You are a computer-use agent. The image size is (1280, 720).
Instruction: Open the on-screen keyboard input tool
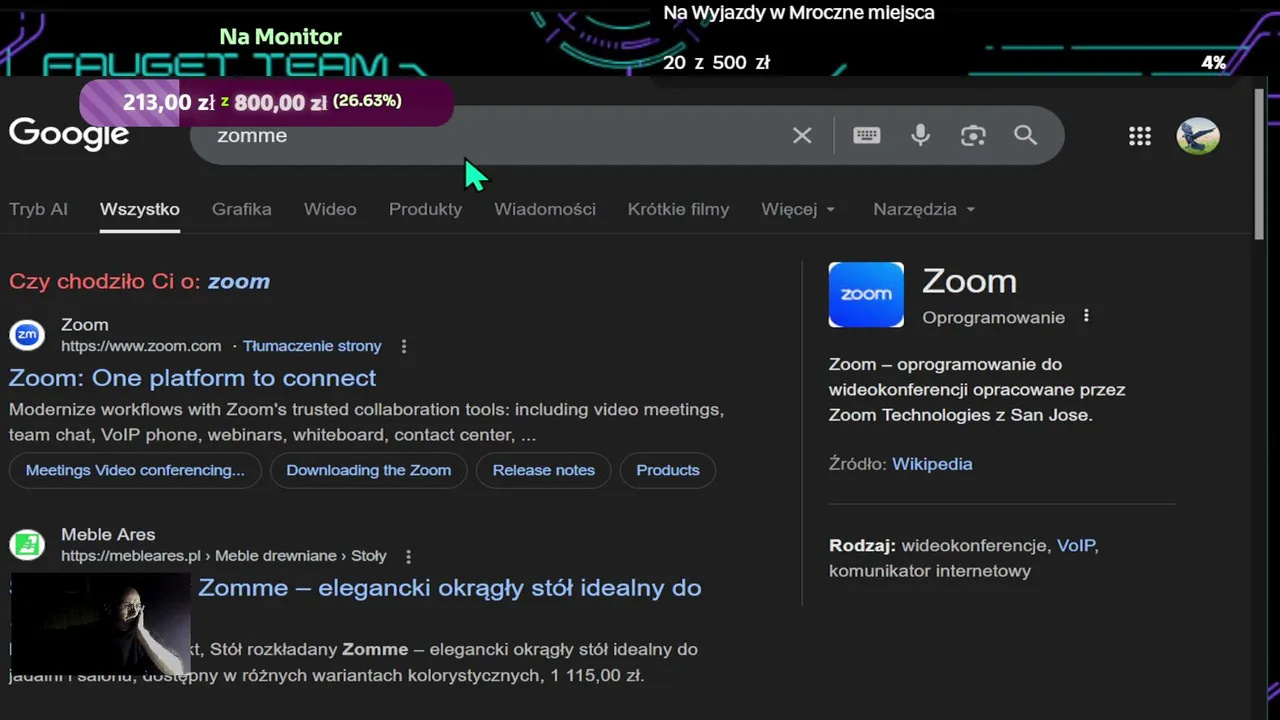(867, 135)
